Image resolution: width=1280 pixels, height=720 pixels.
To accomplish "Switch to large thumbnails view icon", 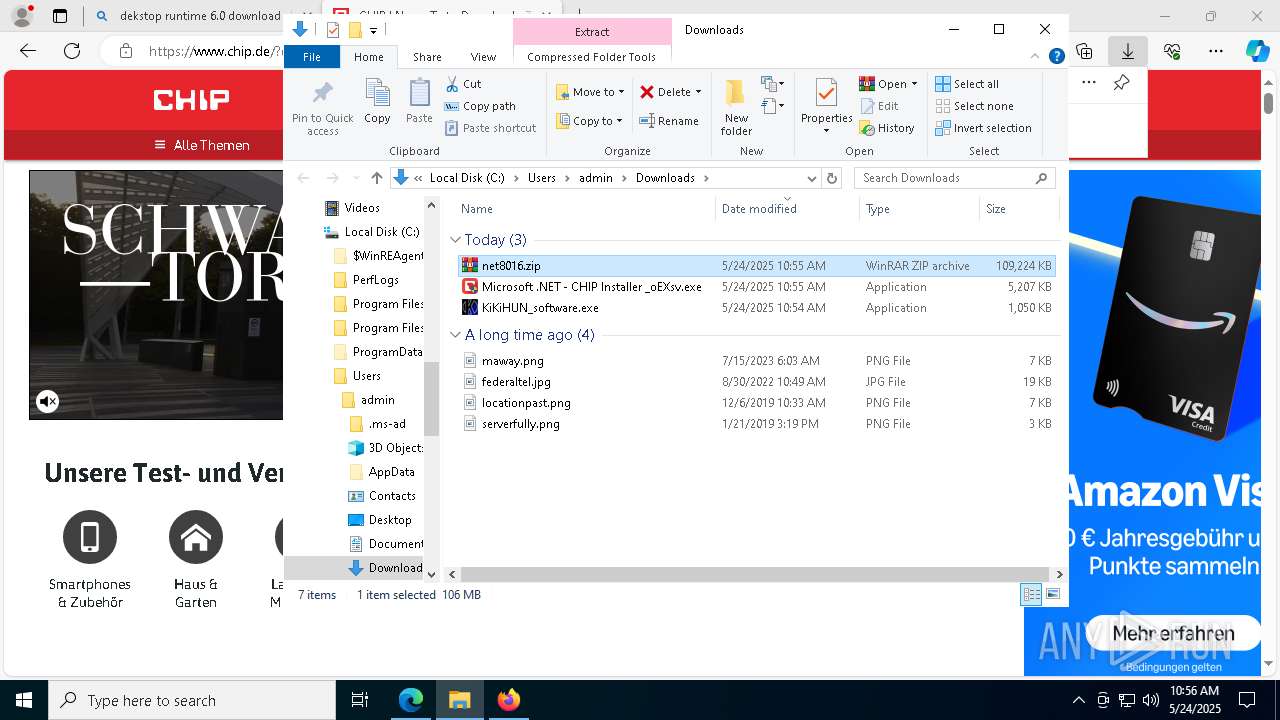I will coord(1052,595).
